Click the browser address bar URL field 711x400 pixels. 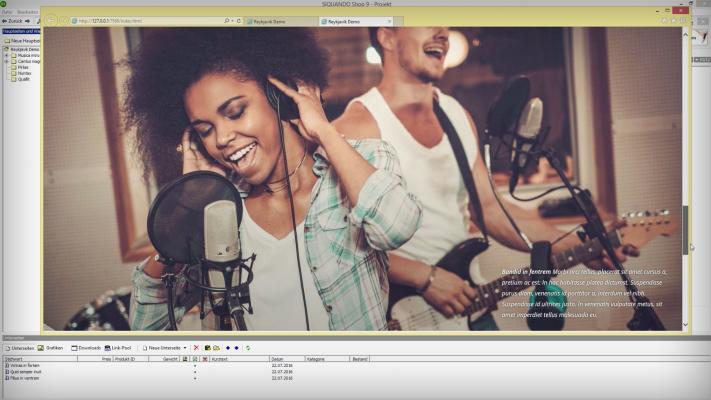click(x=150, y=20)
